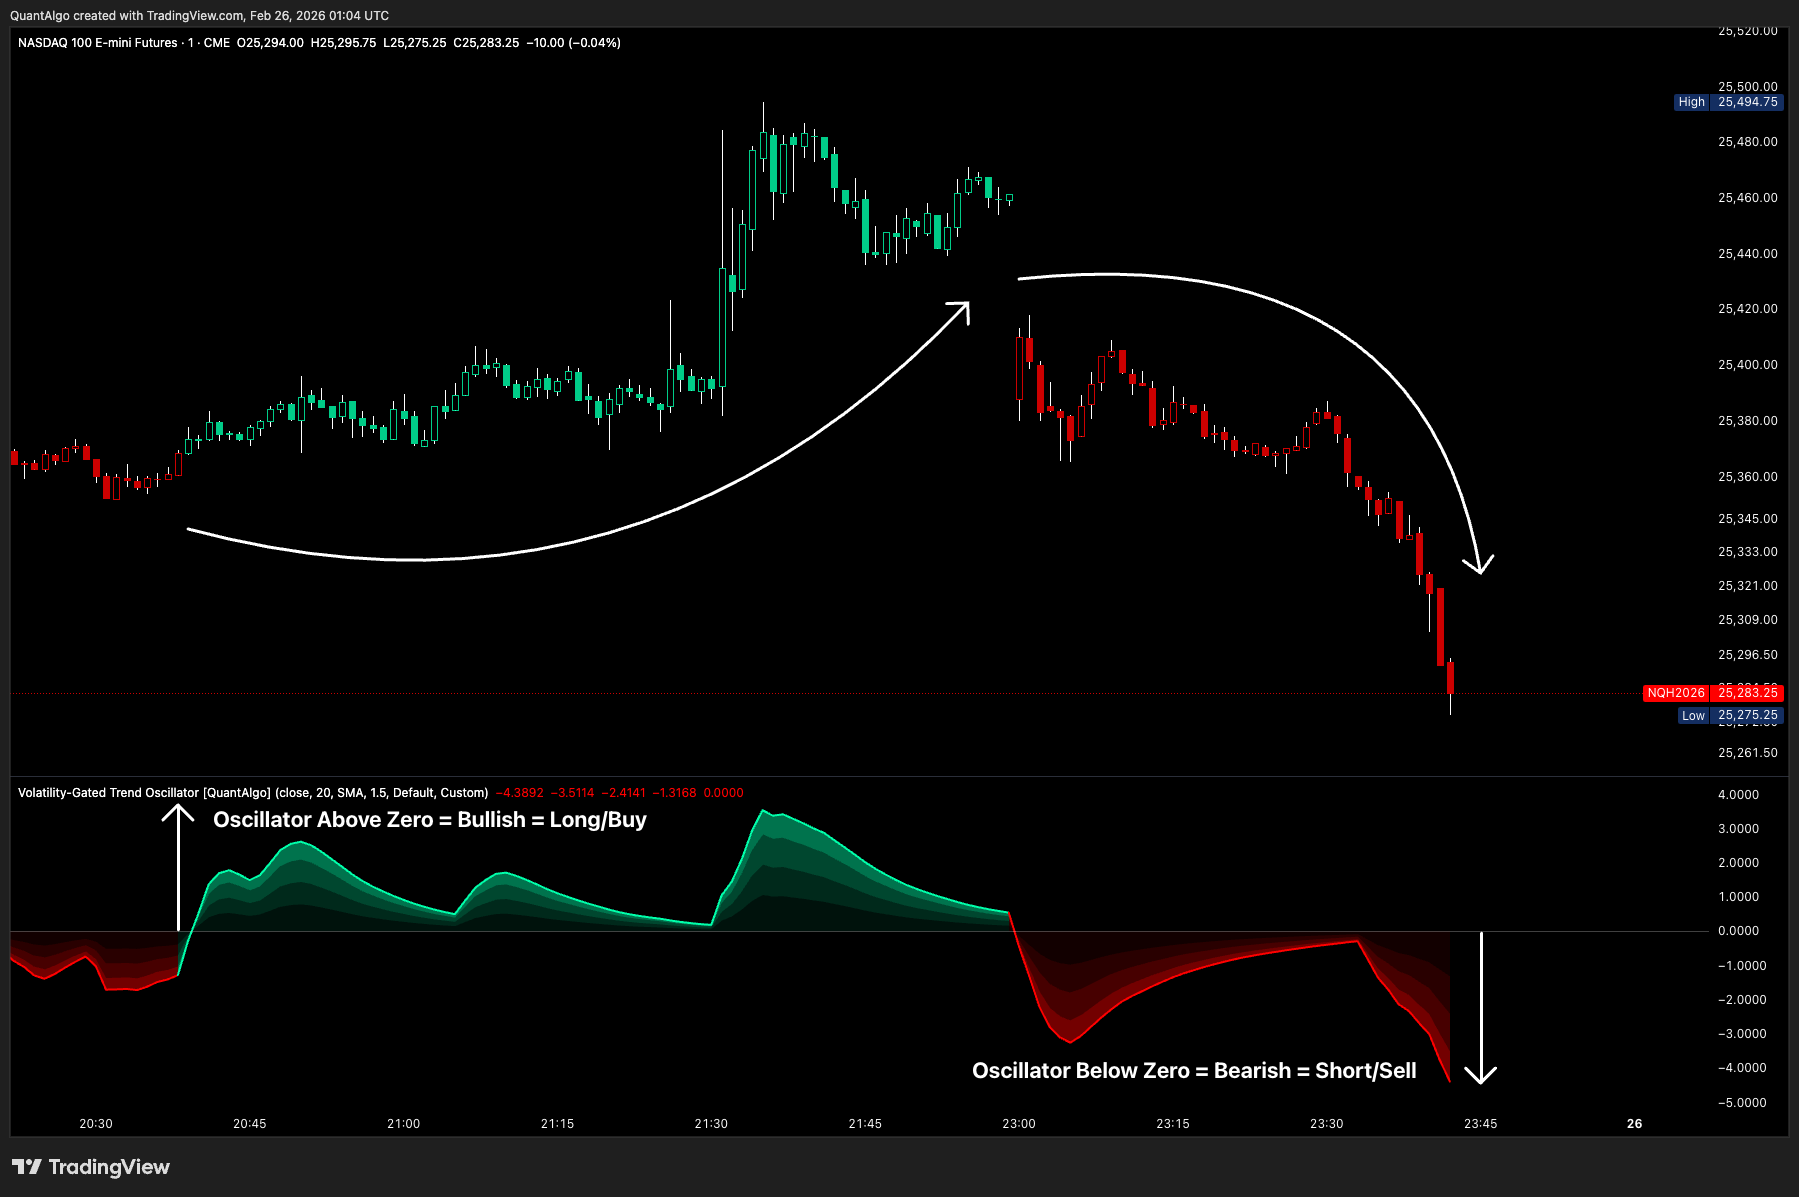The height and width of the screenshot is (1197, 1799).
Task: Click the 25,261.50 price axis label
Action: tap(1748, 753)
